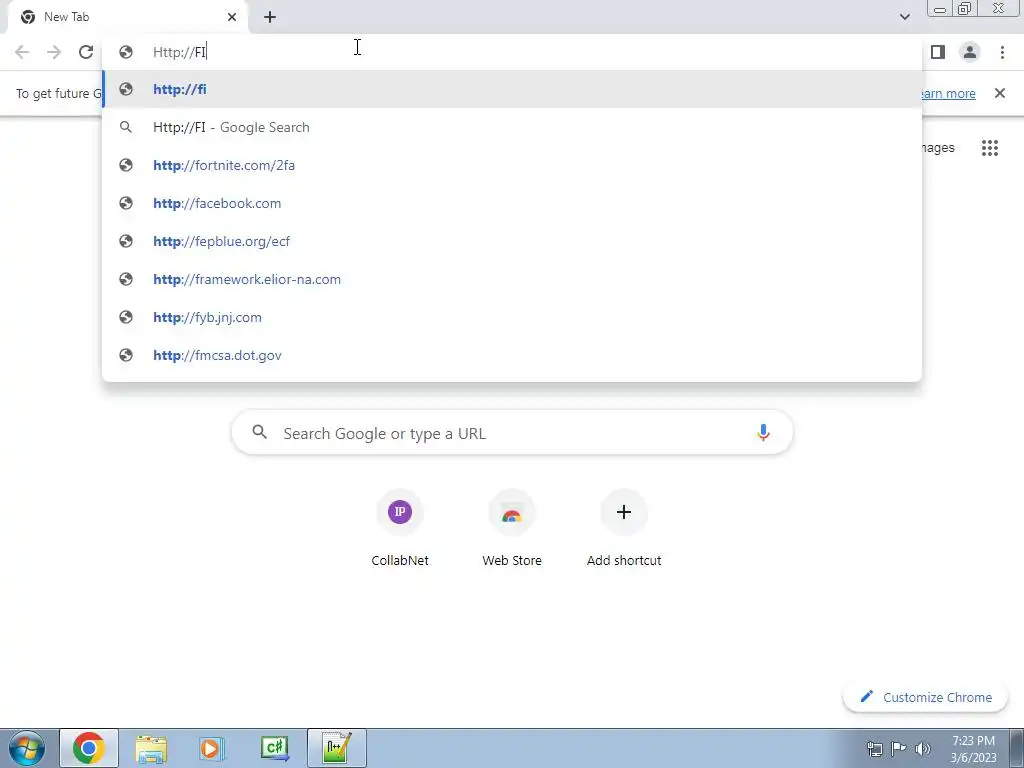Click the Add shortcut button
1024x768 pixels.
coord(624,529)
